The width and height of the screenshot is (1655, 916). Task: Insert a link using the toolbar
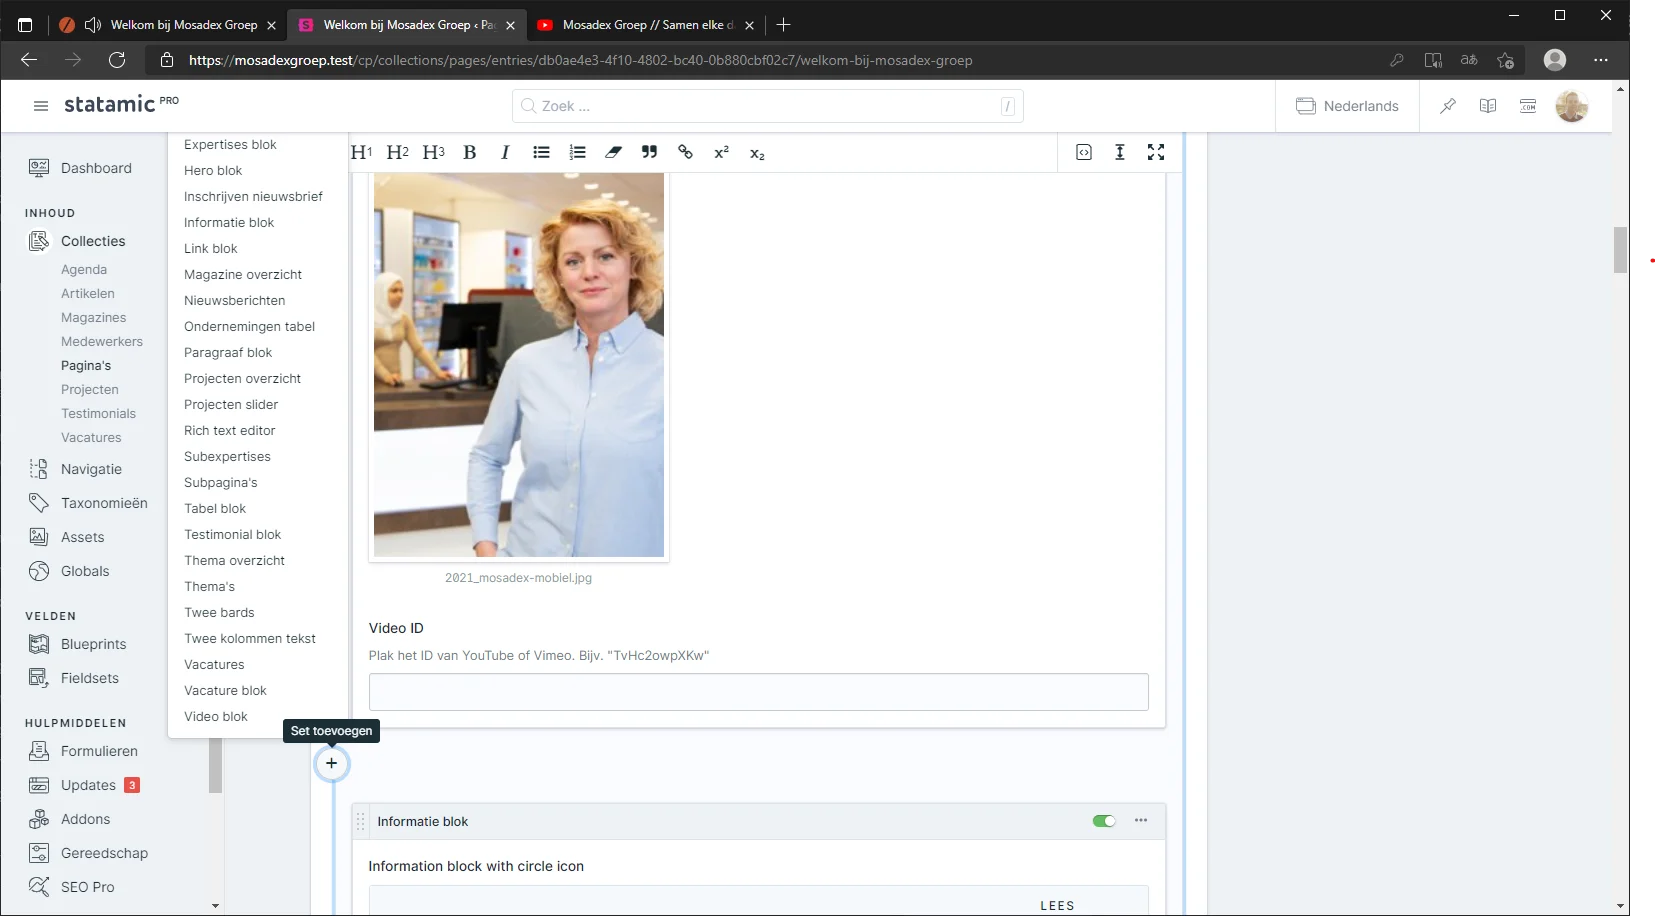pyautogui.click(x=685, y=153)
